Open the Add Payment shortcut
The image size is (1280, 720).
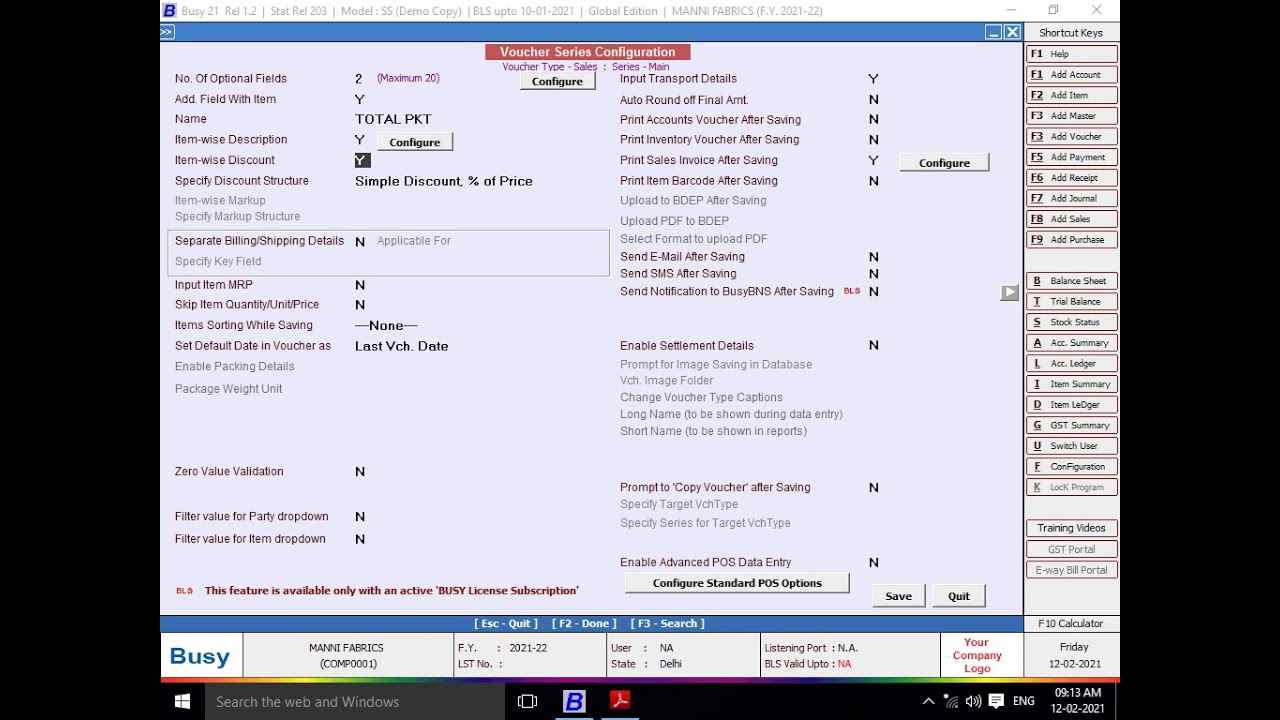[x=1071, y=157]
